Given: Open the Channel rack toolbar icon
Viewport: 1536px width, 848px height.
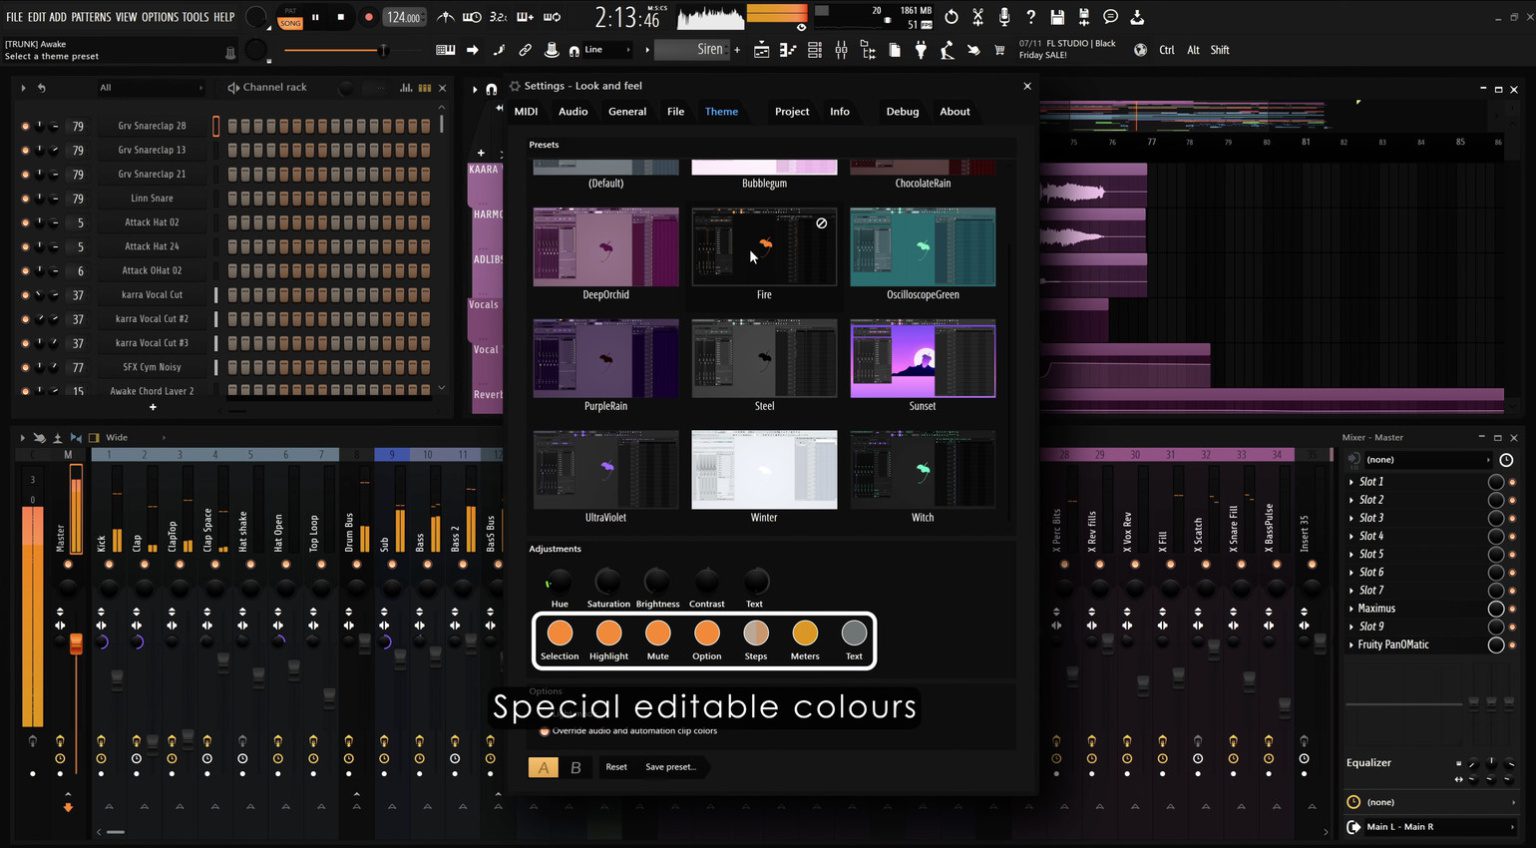Looking at the screenshot, I should point(815,50).
